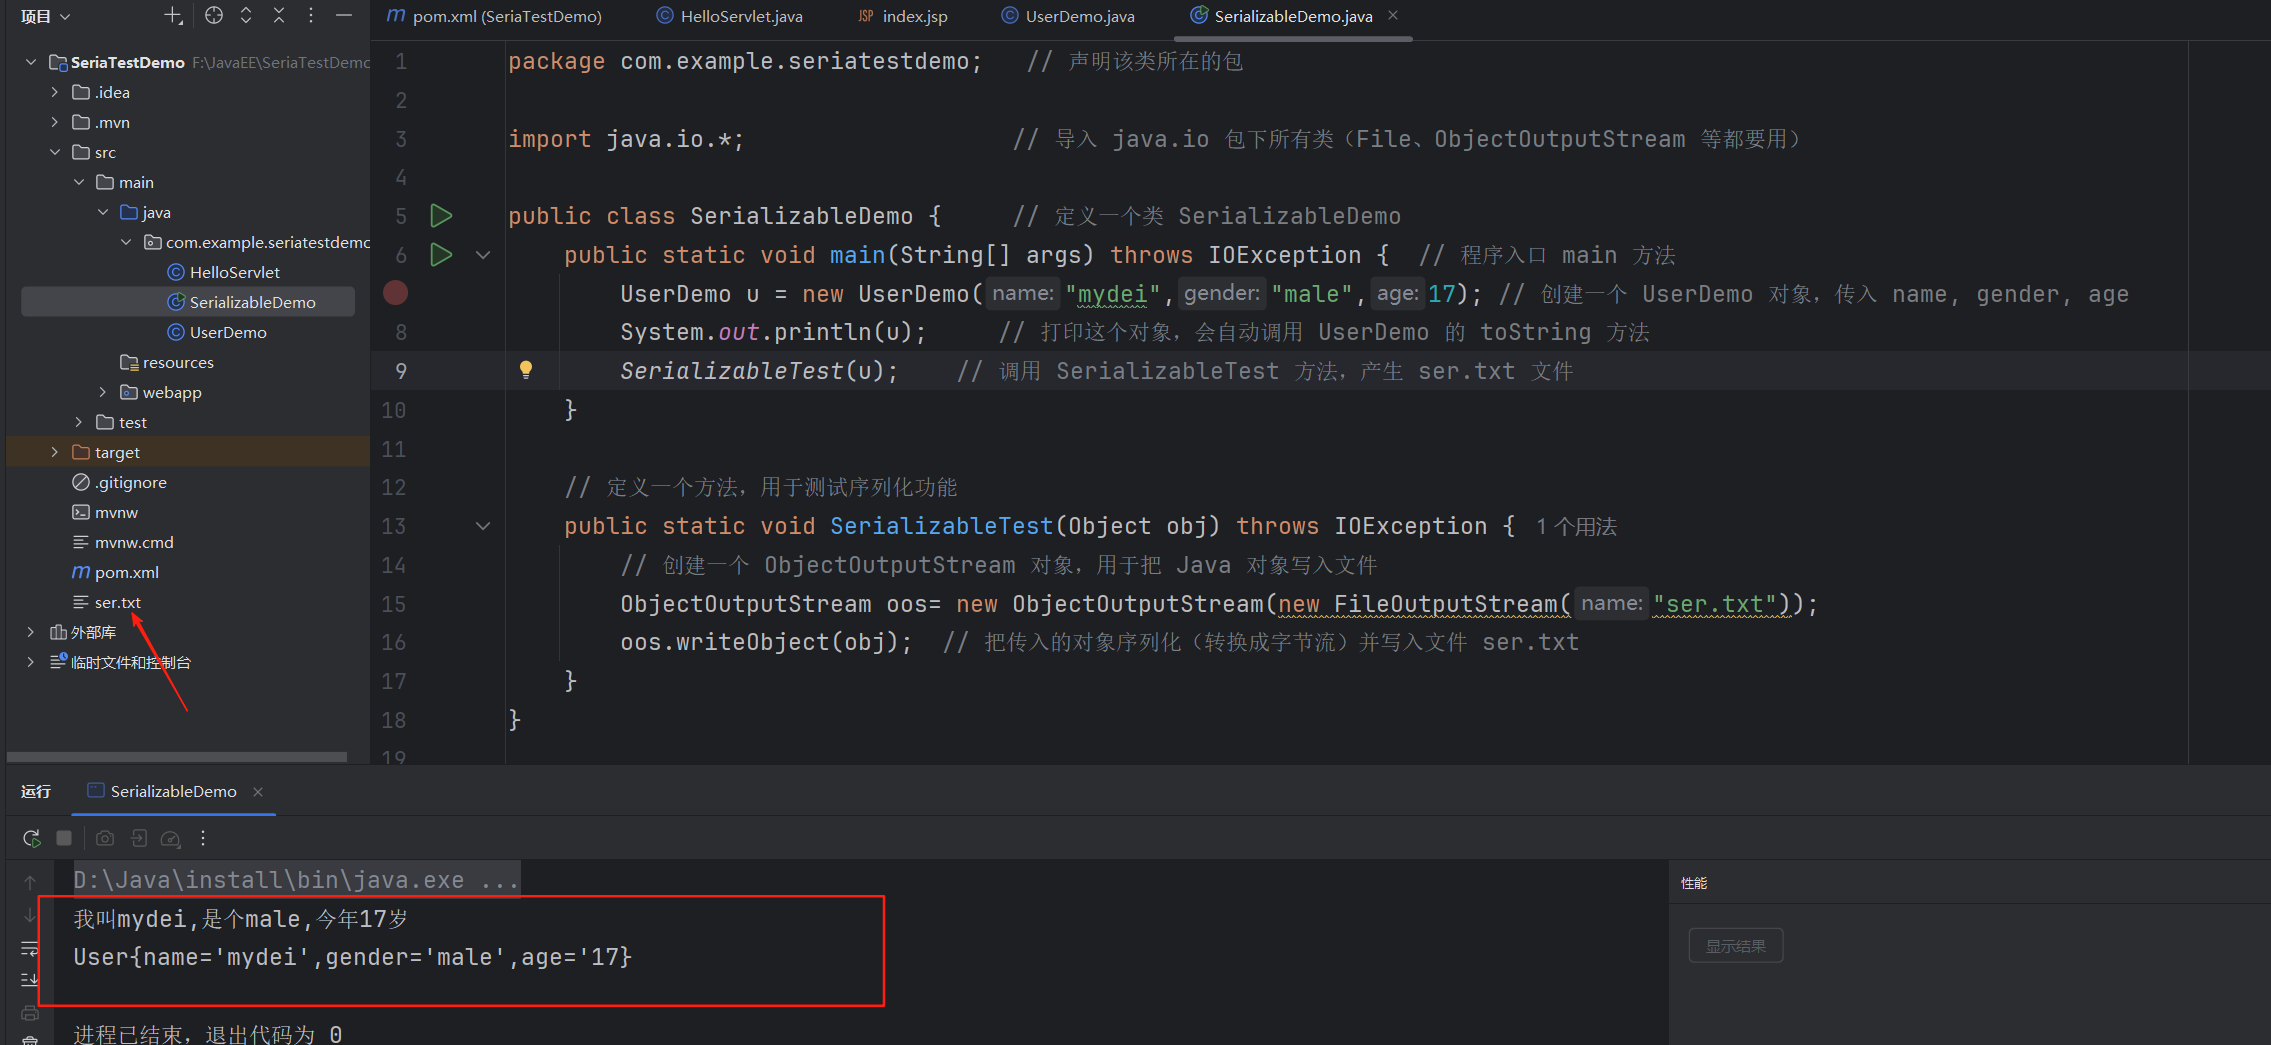Screen dimensions: 2271x1045
Task: Click the exit/attach arrow icon in run toolbar
Action: click(139, 838)
